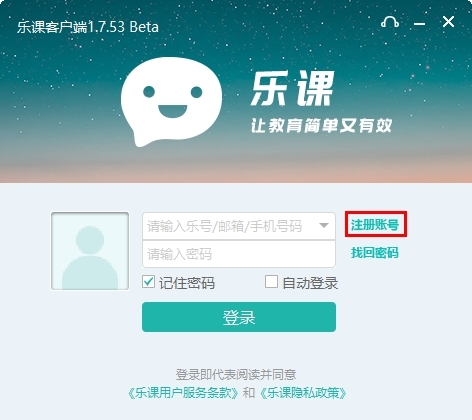This screenshot has width=472, height=420.
Task: Click the 让教育简单又有效 slogan text
Action: [321, 125]
